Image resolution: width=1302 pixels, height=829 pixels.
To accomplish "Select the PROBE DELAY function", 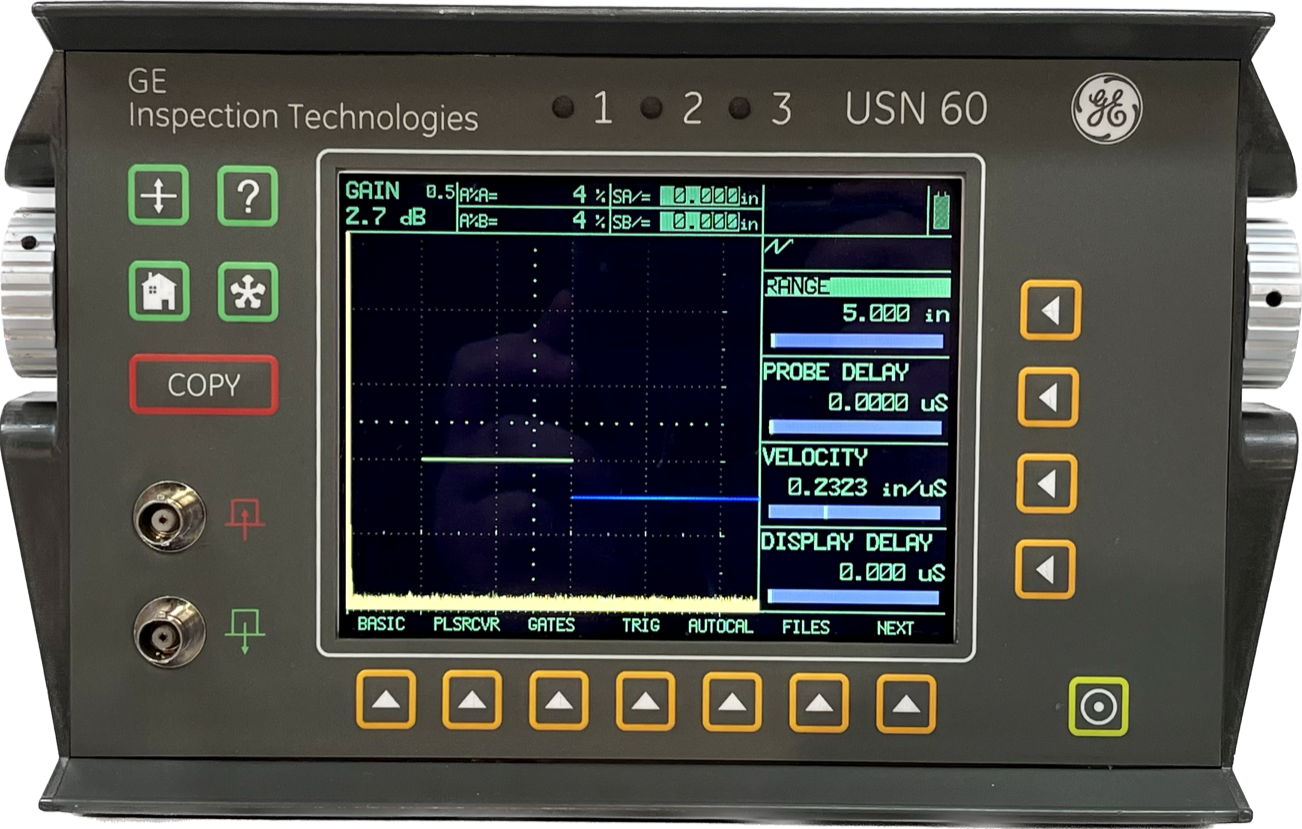I will 836,372.
